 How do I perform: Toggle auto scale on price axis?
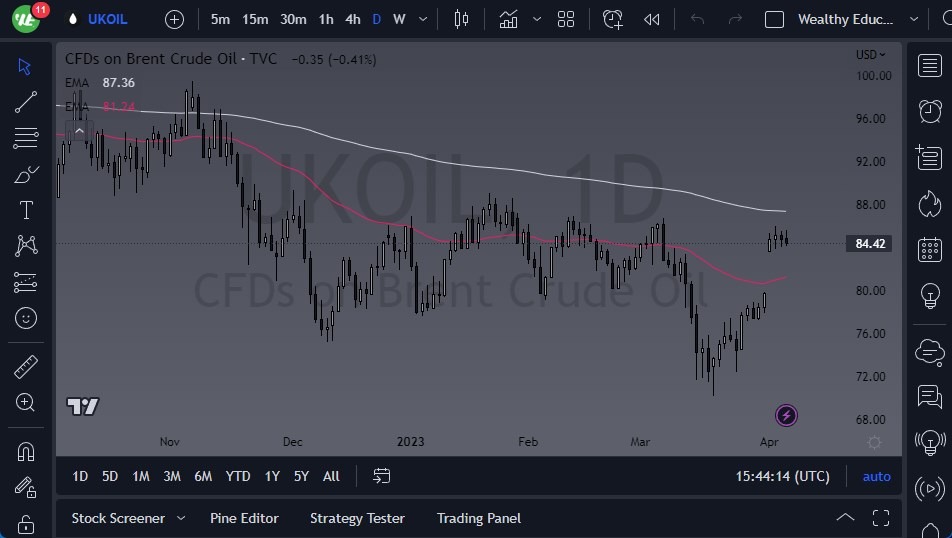click(x=876, y=476)
